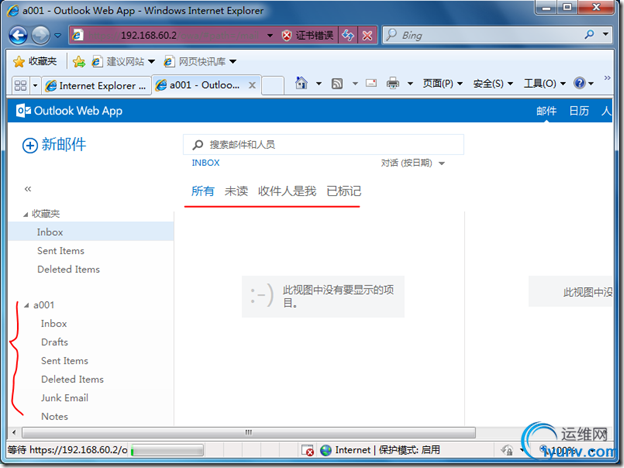Open Deleted Items under 收藏夹 favorites
This screenshot has height=468, width=624.
91,269
